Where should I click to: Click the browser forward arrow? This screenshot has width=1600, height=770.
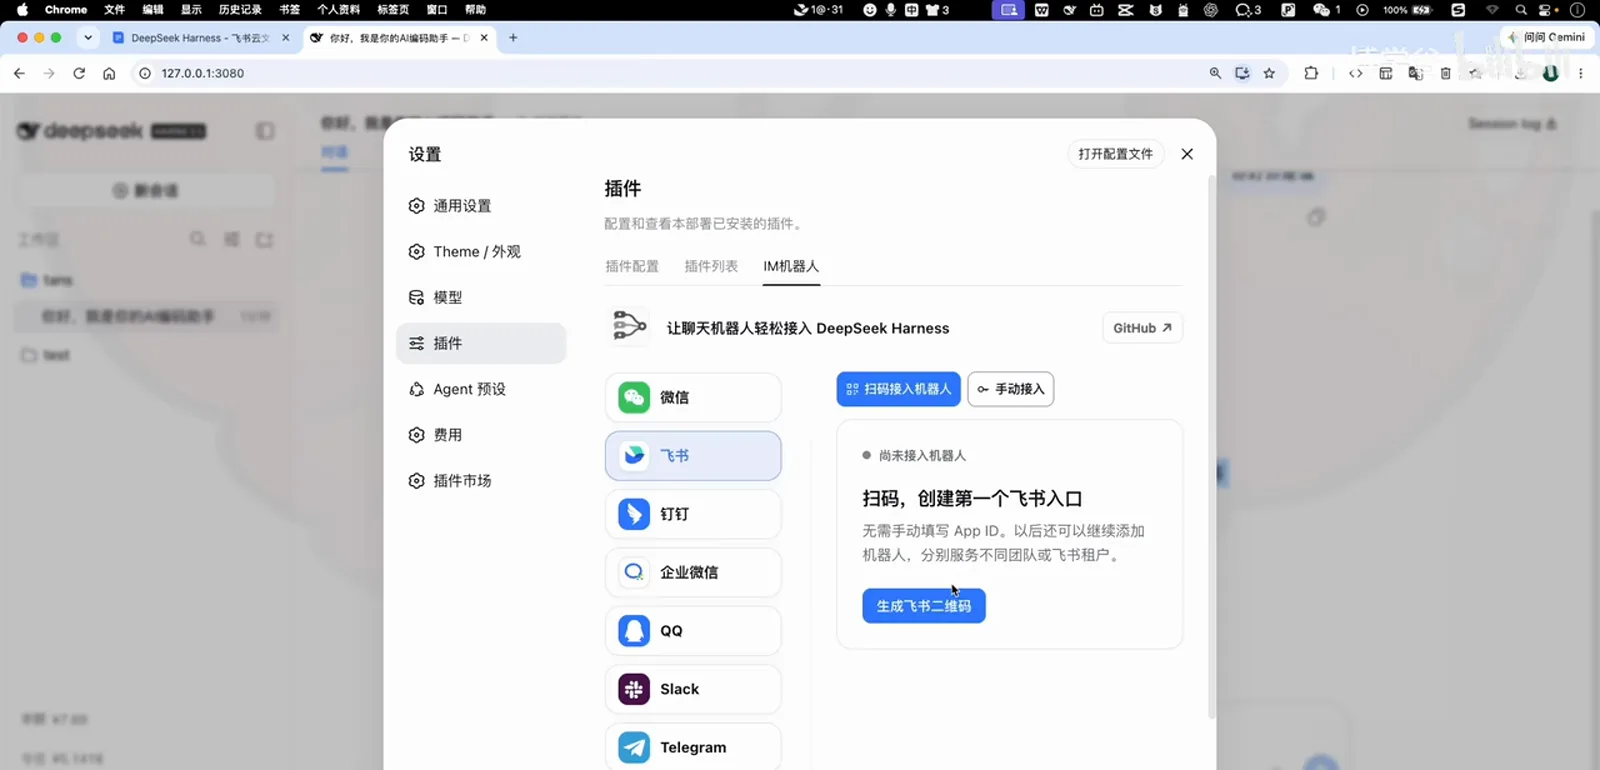[x=49, y=73]
